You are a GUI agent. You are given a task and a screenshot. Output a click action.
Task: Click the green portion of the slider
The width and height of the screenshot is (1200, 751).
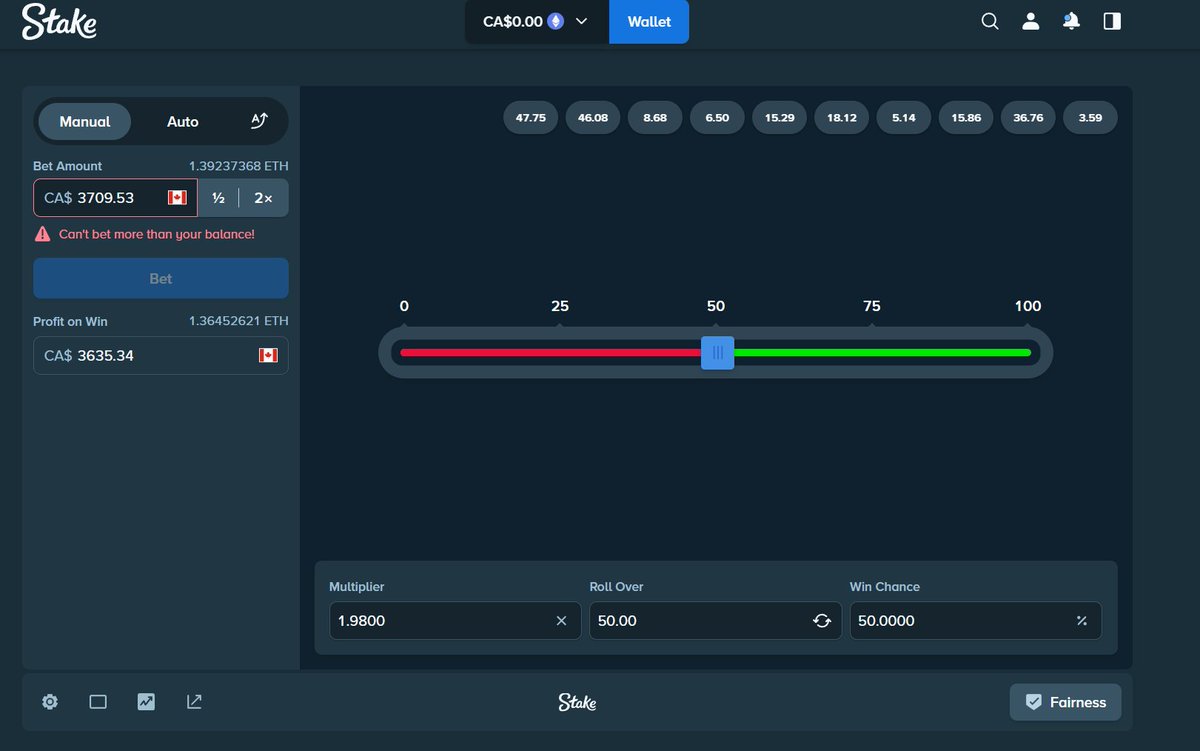click(882, 352)
